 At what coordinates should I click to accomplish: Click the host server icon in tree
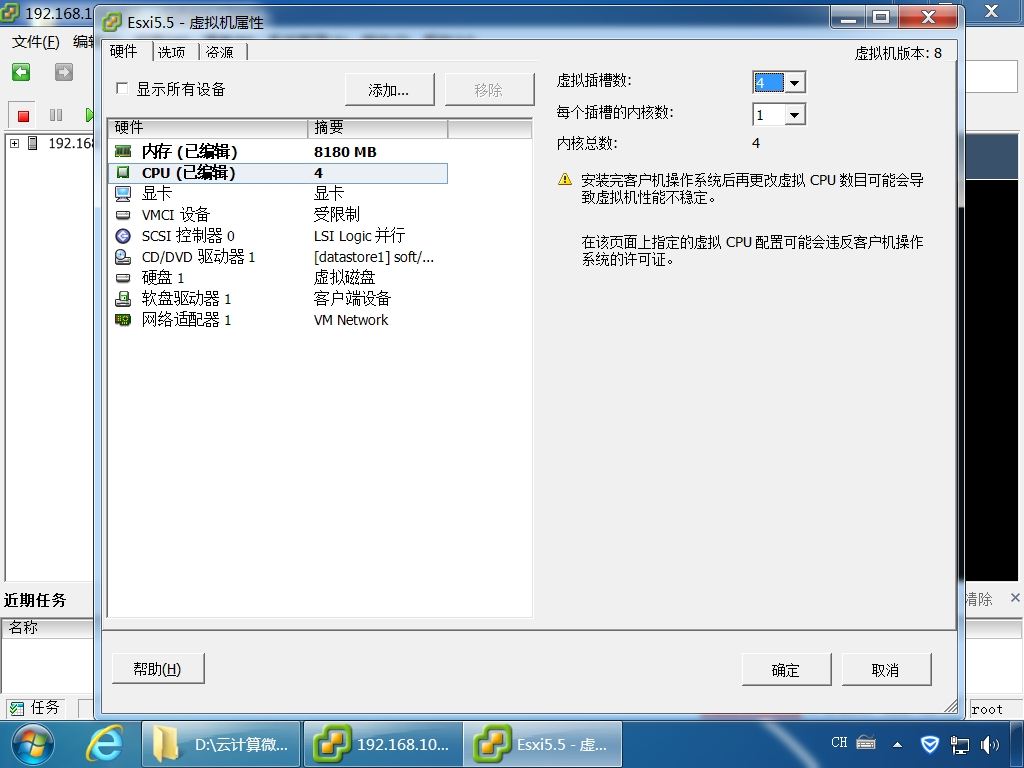point(33,143)
